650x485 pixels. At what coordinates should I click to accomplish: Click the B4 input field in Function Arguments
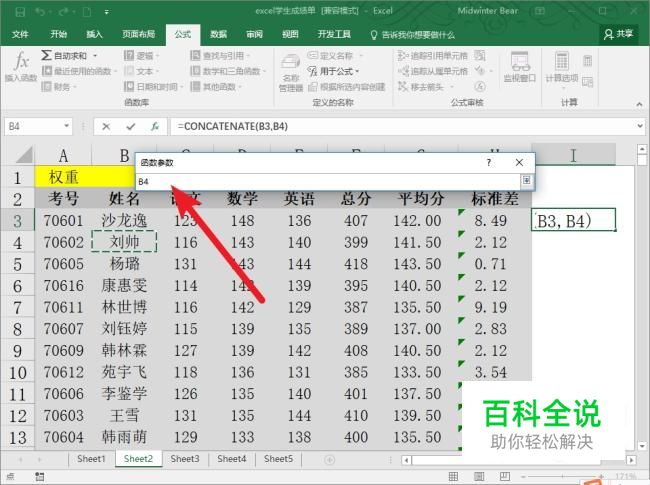tap(328, 182)
